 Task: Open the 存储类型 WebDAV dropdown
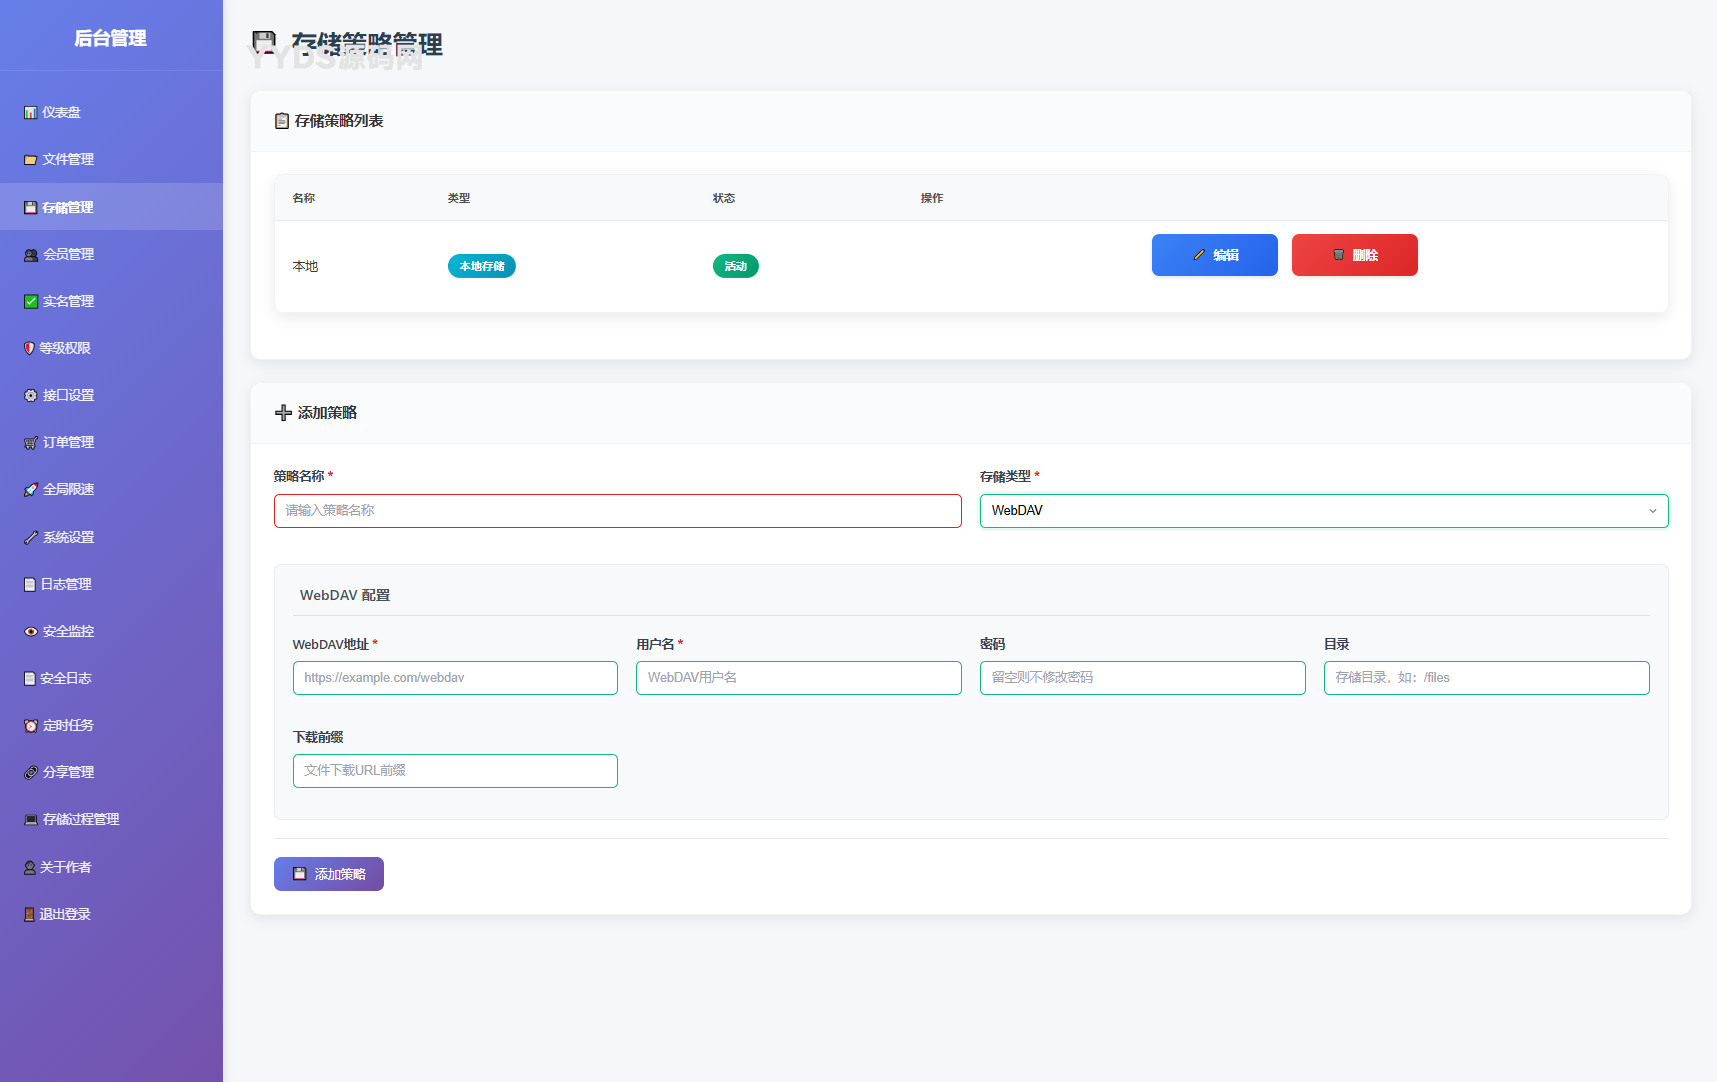(x=1323, y=511)
